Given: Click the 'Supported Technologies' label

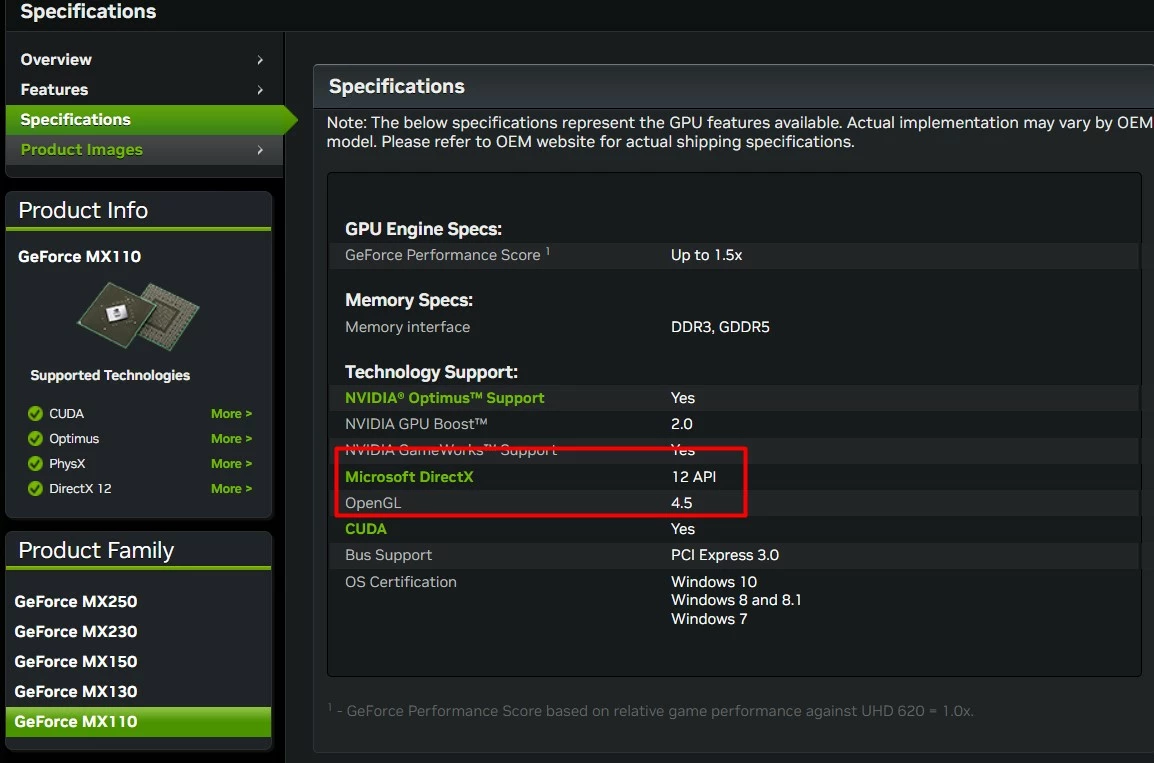Looking at the screenshot, I should coord(110,375).
